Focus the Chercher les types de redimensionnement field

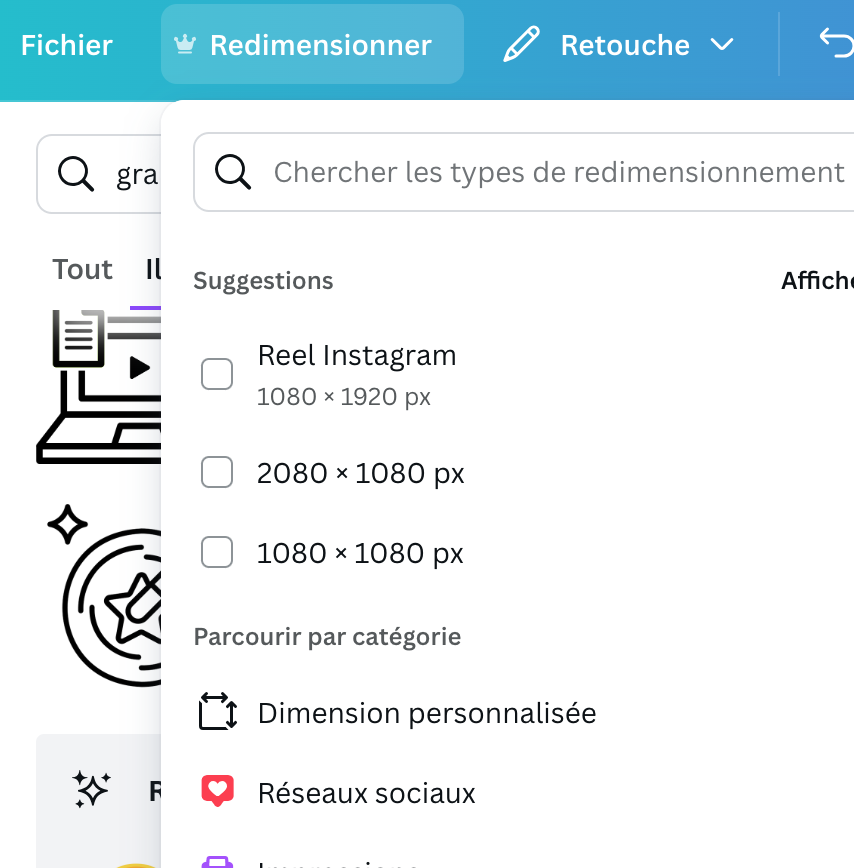(x=524, y=172)
